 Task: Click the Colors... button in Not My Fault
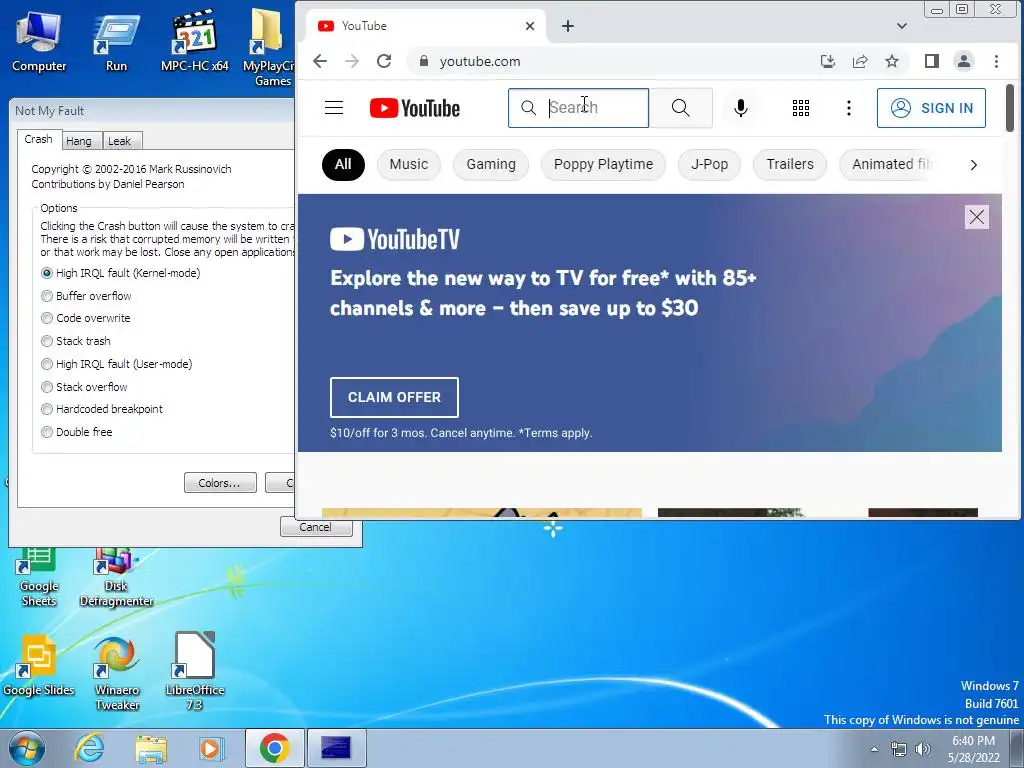[x=220, y=483]
